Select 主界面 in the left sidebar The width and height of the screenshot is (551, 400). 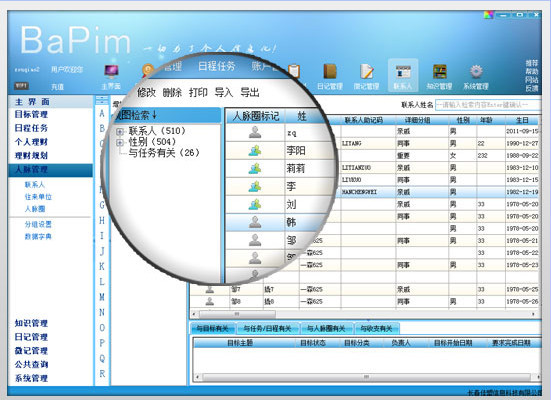click(32, 102)
